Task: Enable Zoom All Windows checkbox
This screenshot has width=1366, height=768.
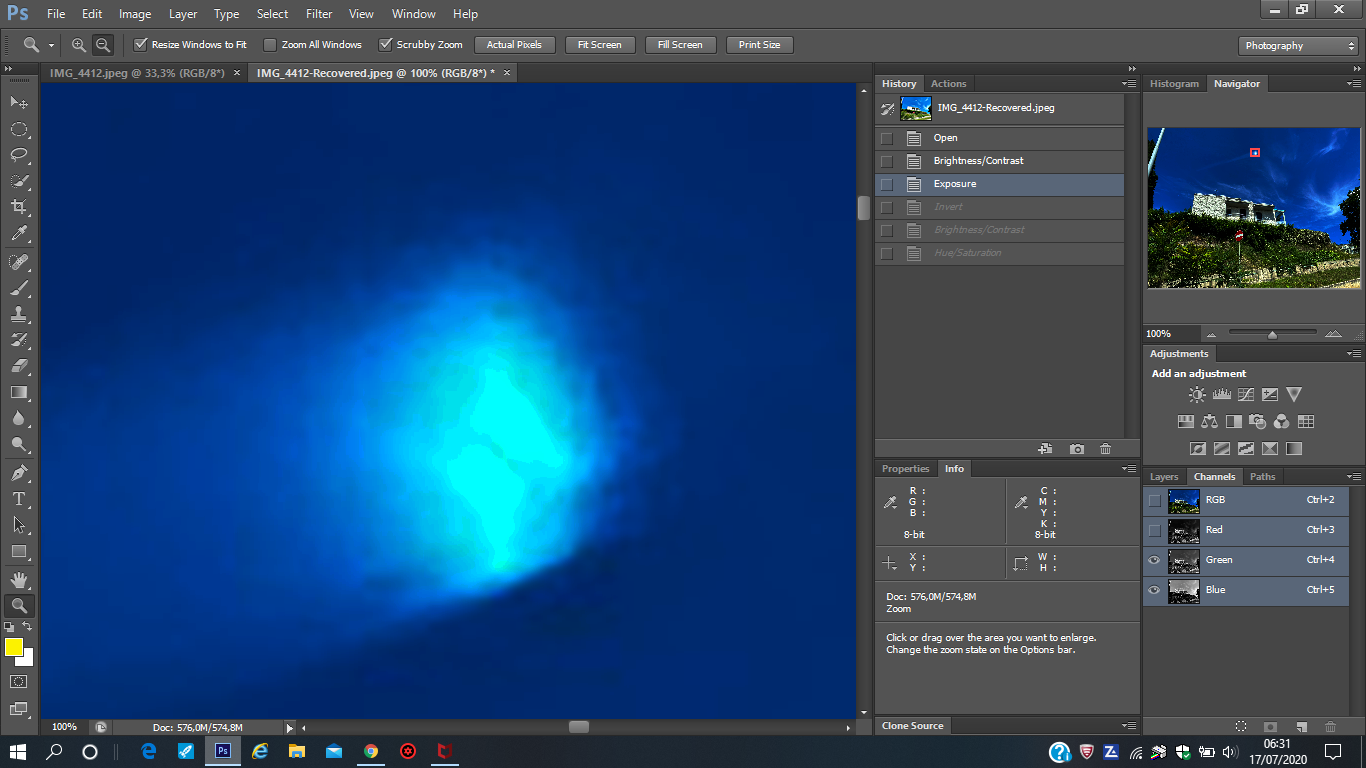Action: coord(270,45)
